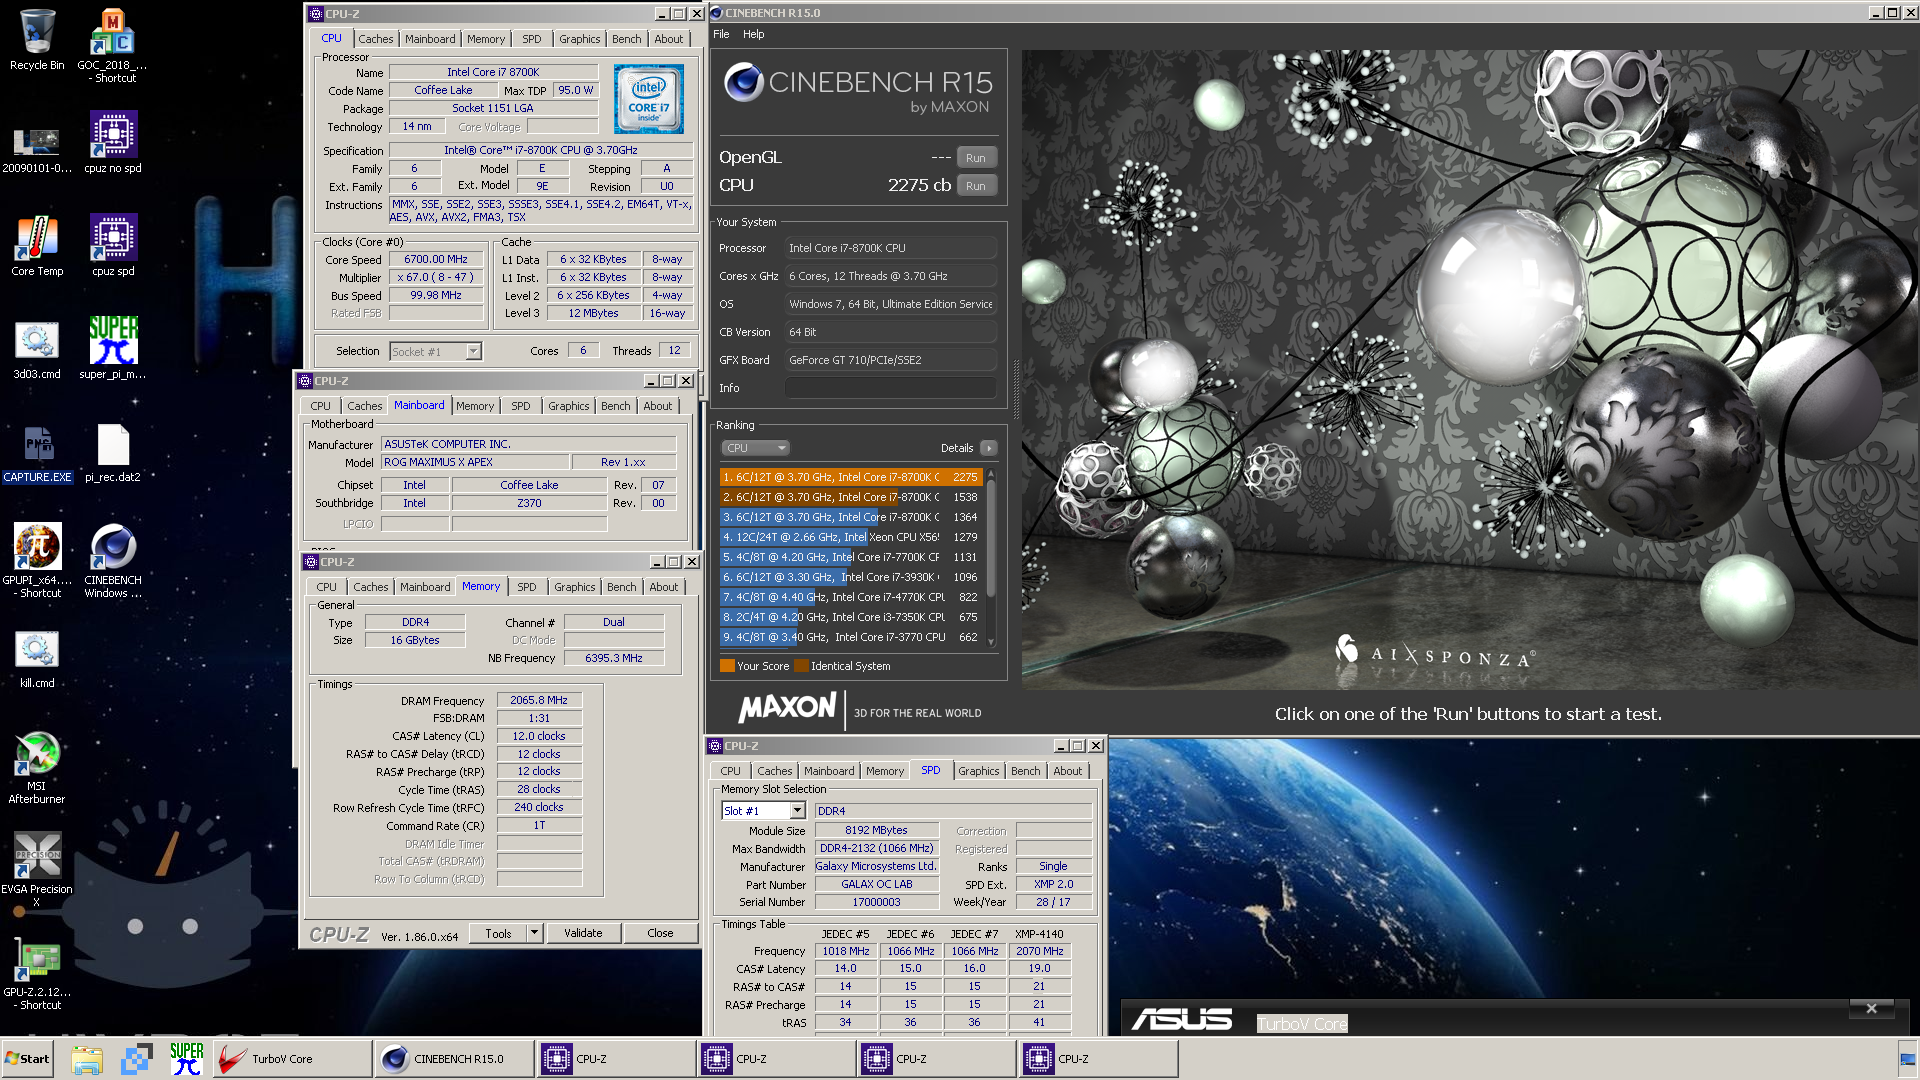Image resolution: width=1920 pixels, height=1080 pixels.
Task: Click the Windows Start button
Action: click(x=28, y=1059)
